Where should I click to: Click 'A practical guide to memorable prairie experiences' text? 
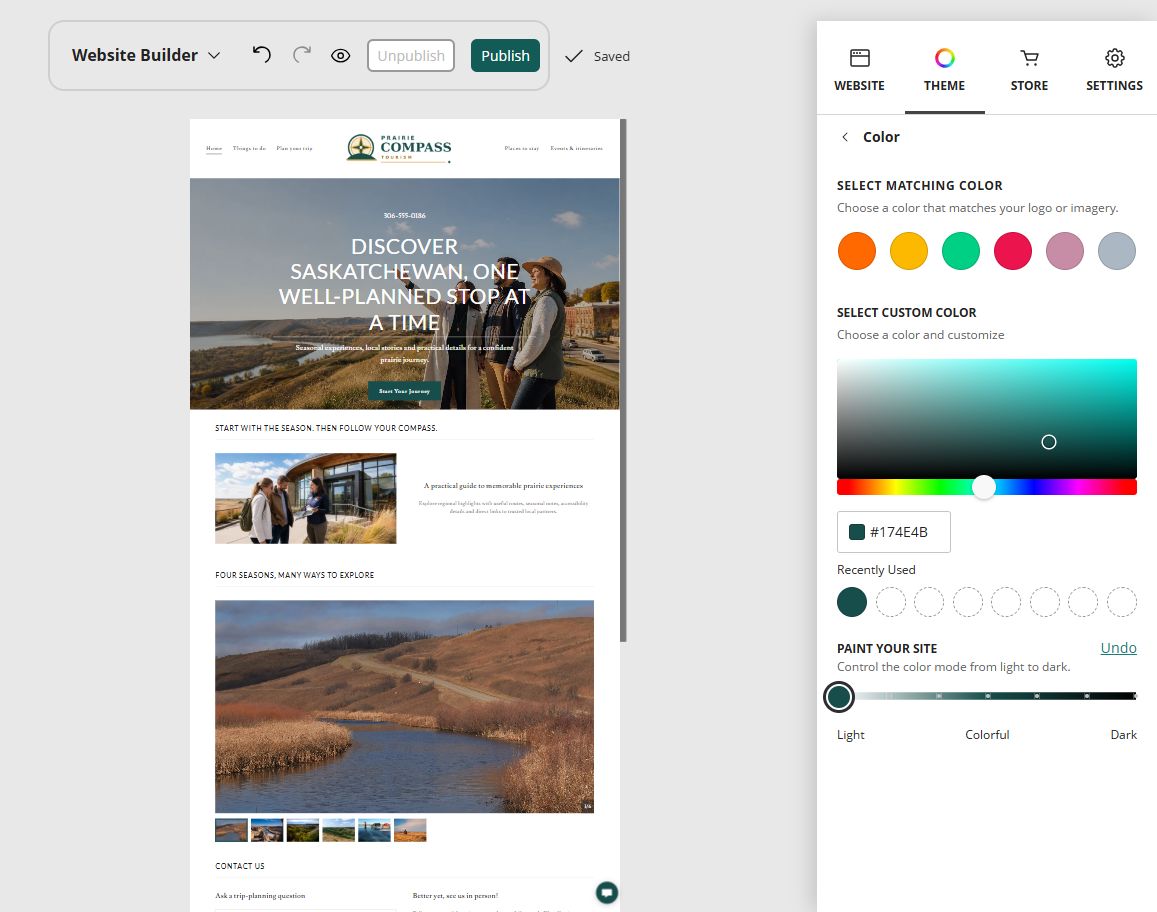[x=503, y=486]
